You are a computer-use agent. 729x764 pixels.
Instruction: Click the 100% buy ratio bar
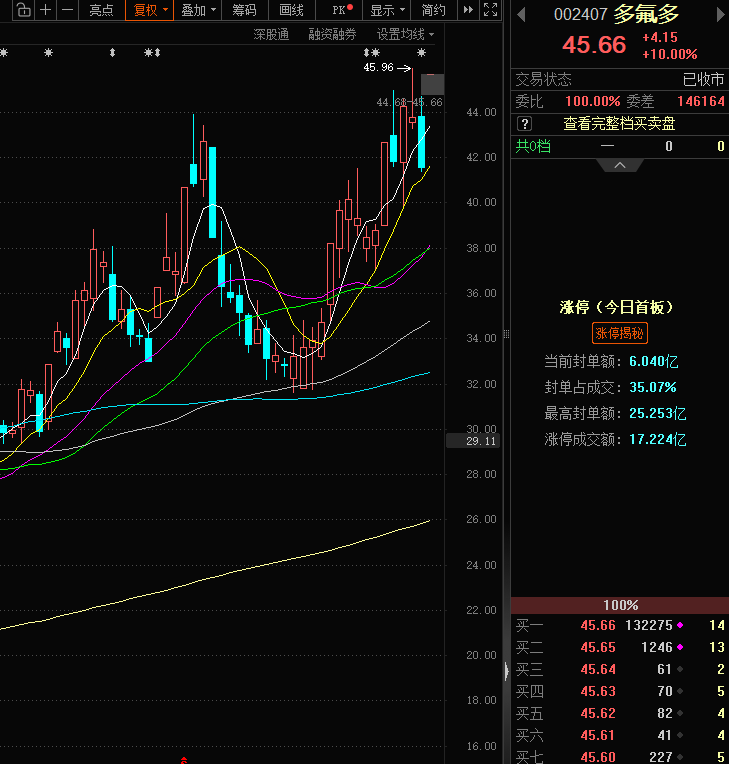click(x=620, y=605)
